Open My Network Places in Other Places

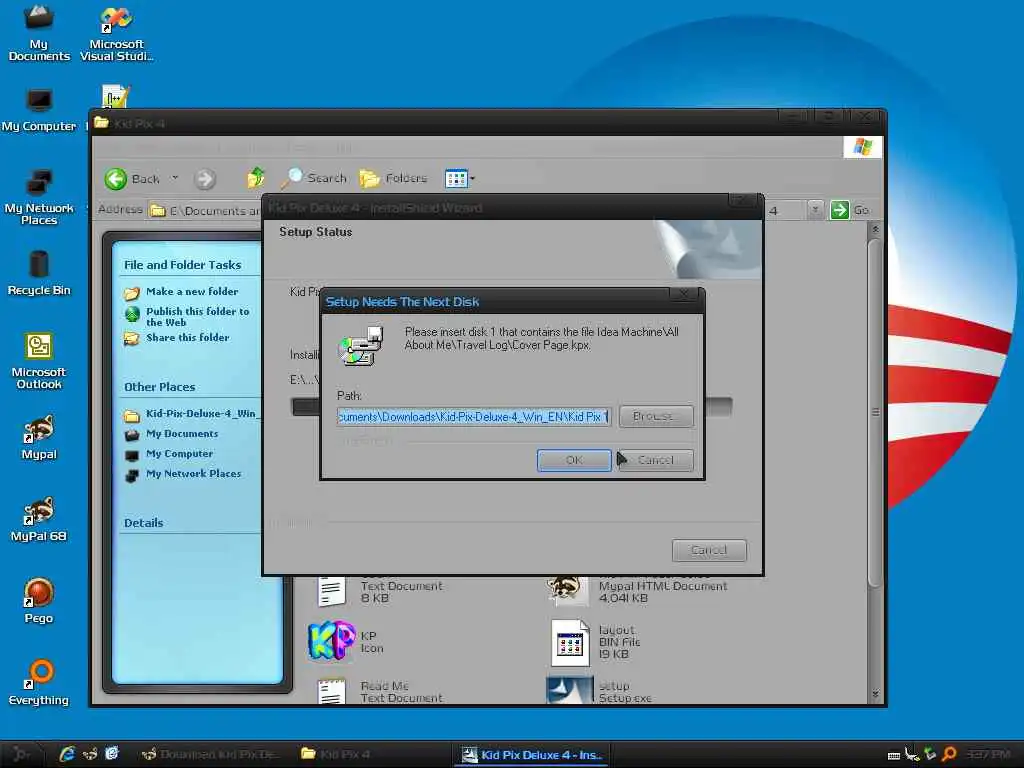point(193,473)
